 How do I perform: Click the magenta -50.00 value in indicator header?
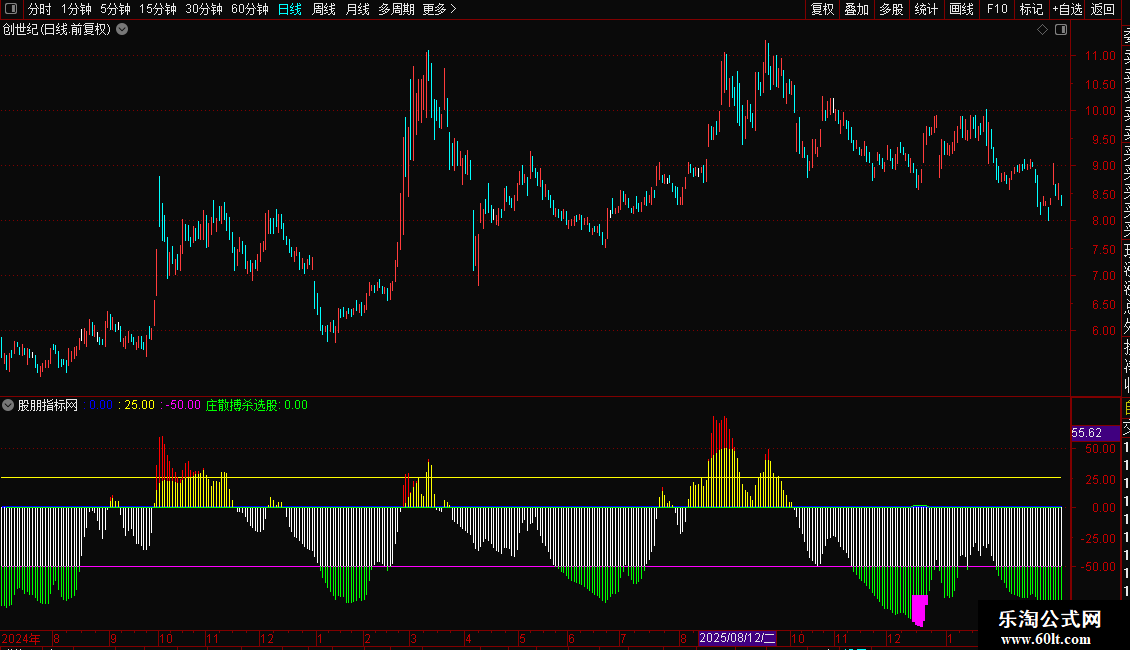[x=183, y=405]
